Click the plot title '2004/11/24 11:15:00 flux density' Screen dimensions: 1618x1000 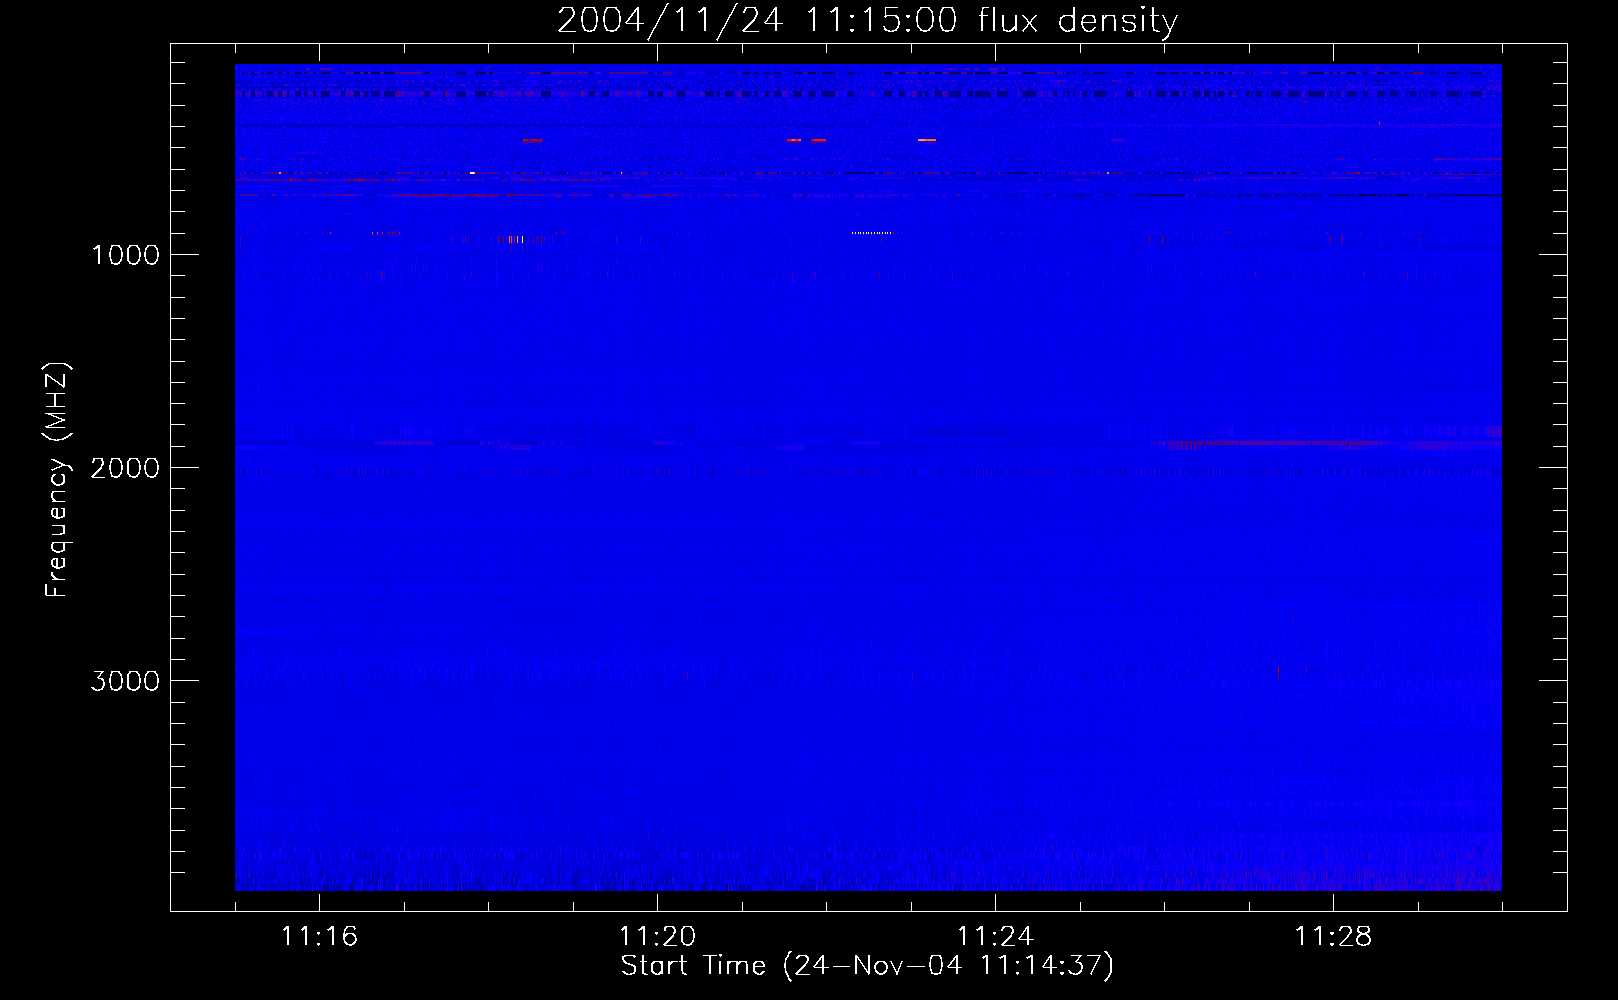point(867,20)
